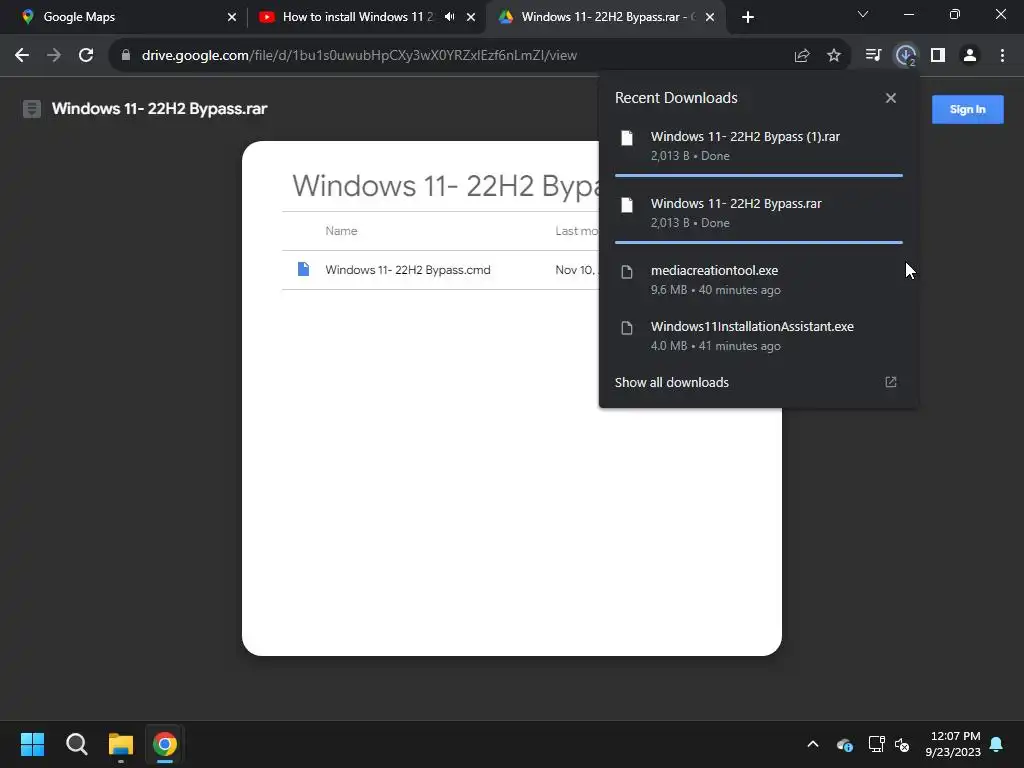Open a new tab with plus button

[748, 18]
